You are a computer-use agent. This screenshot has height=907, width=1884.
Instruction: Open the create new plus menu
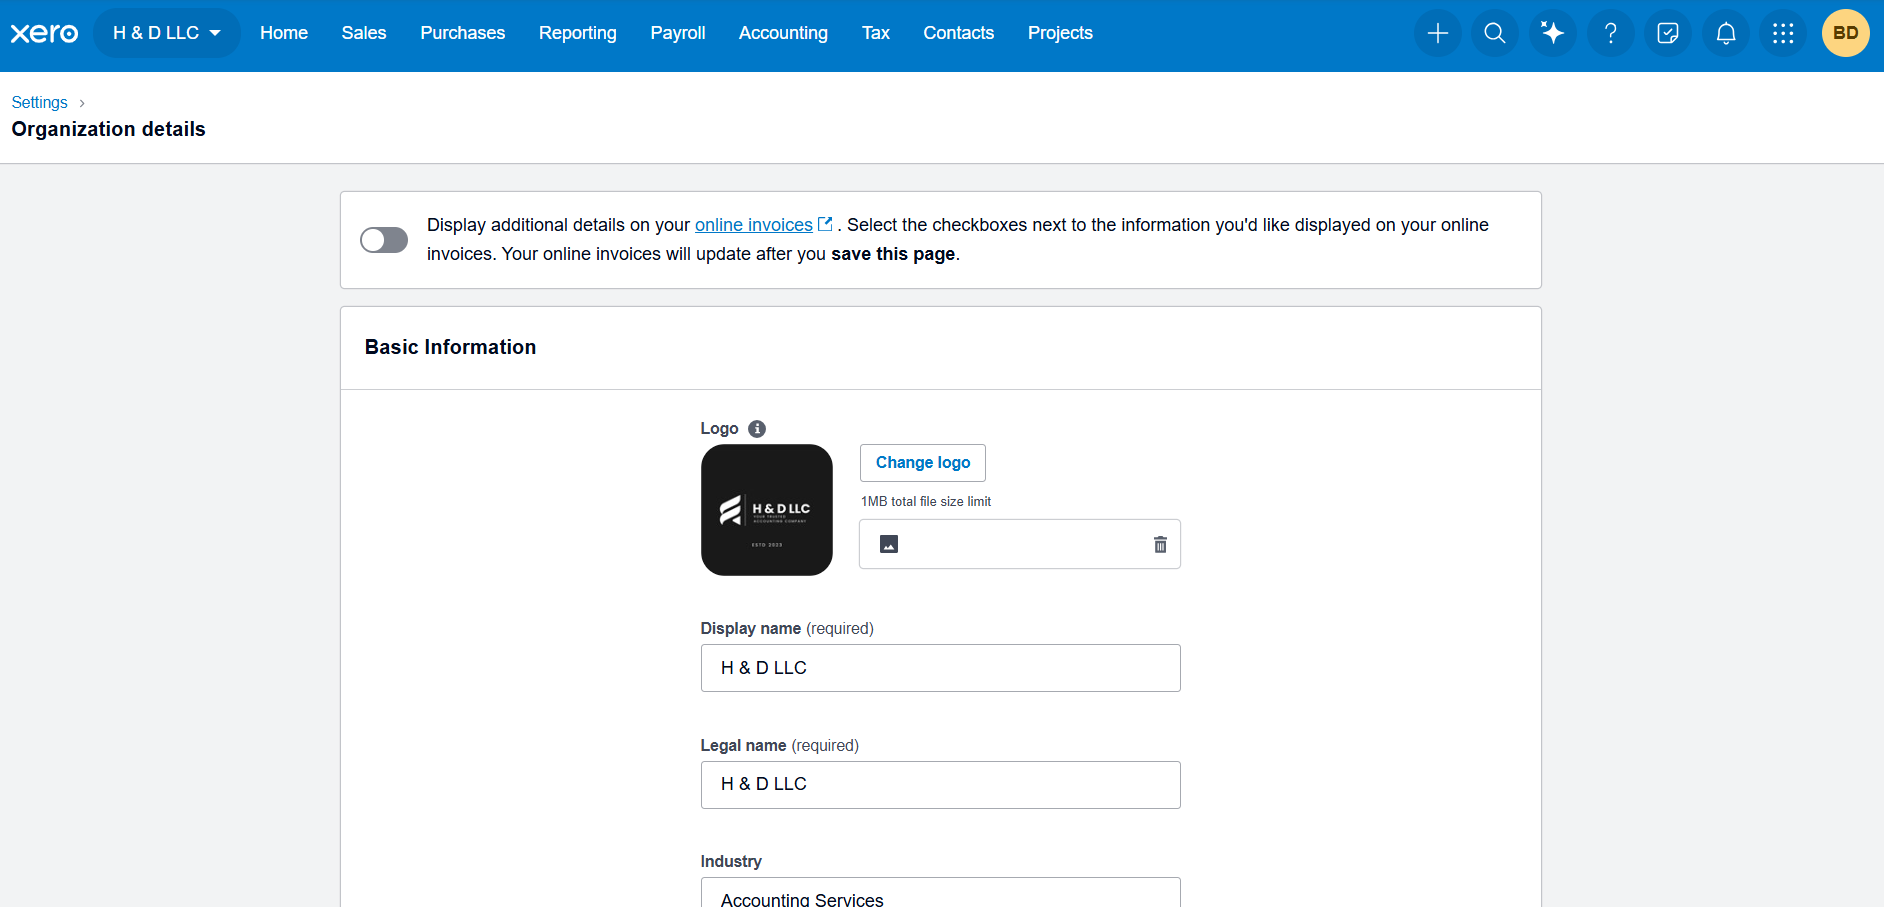tap(1438, 33)
